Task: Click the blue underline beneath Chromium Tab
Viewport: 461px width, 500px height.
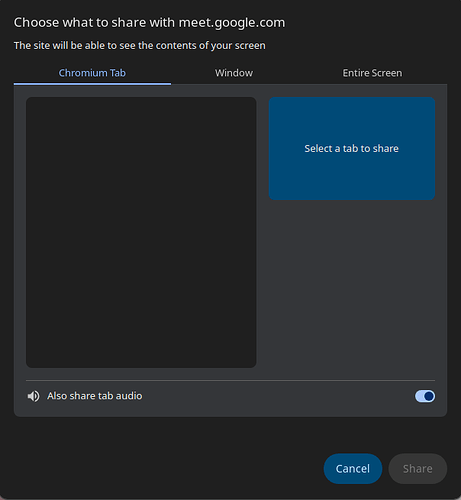Action: 92,84
